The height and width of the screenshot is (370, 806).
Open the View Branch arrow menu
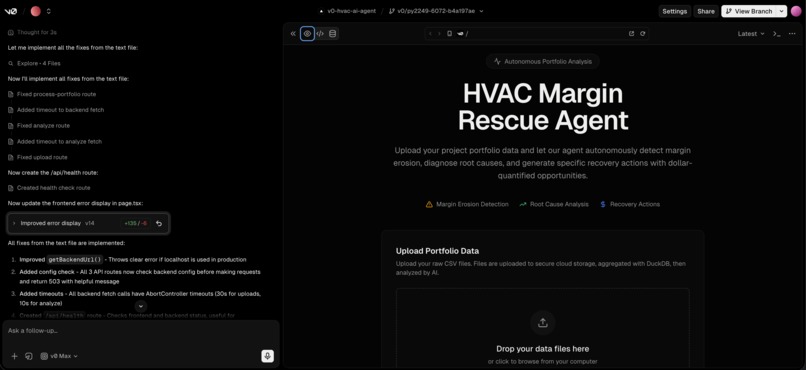coord(781,11)
